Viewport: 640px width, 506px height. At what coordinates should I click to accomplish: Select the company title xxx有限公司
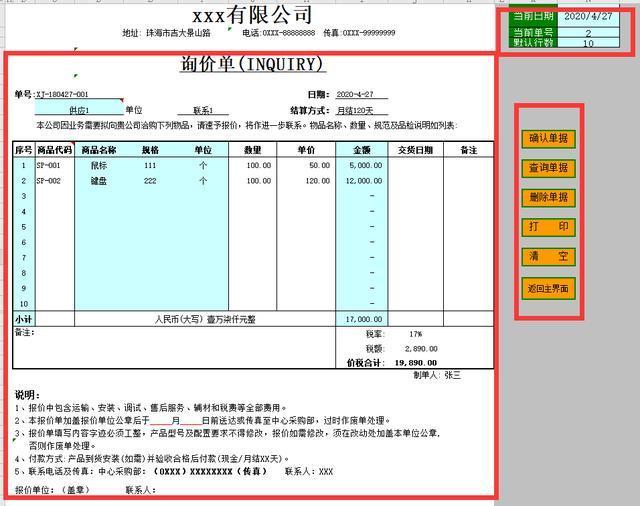252,16
